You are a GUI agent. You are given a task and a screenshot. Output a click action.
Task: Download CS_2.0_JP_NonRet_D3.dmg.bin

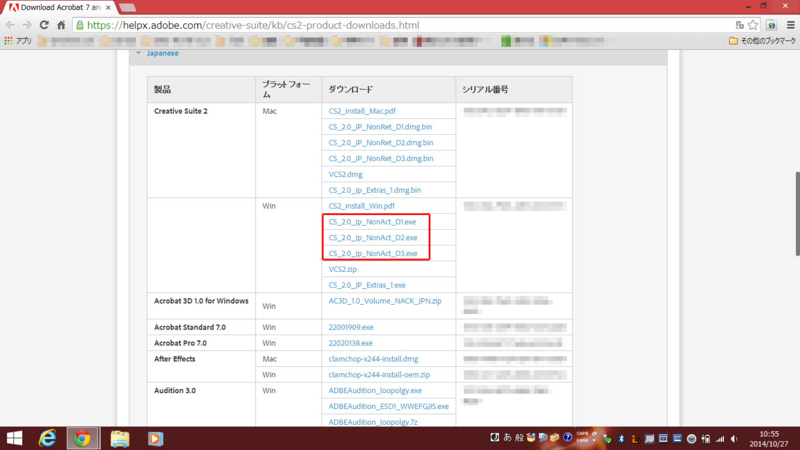click(x=381, y=158)
